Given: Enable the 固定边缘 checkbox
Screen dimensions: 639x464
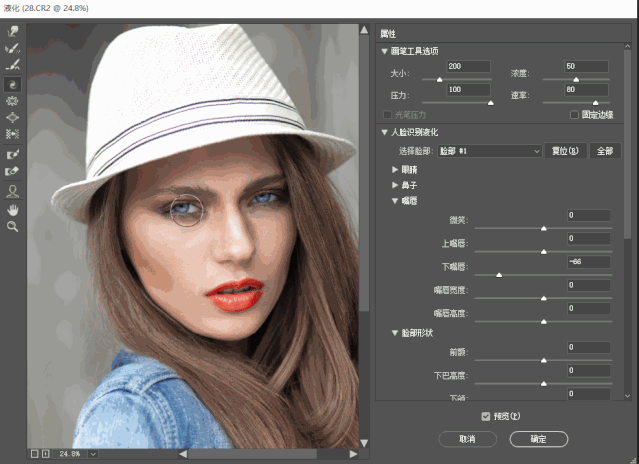Looking at the screenshot, I should tap(574, 115).
